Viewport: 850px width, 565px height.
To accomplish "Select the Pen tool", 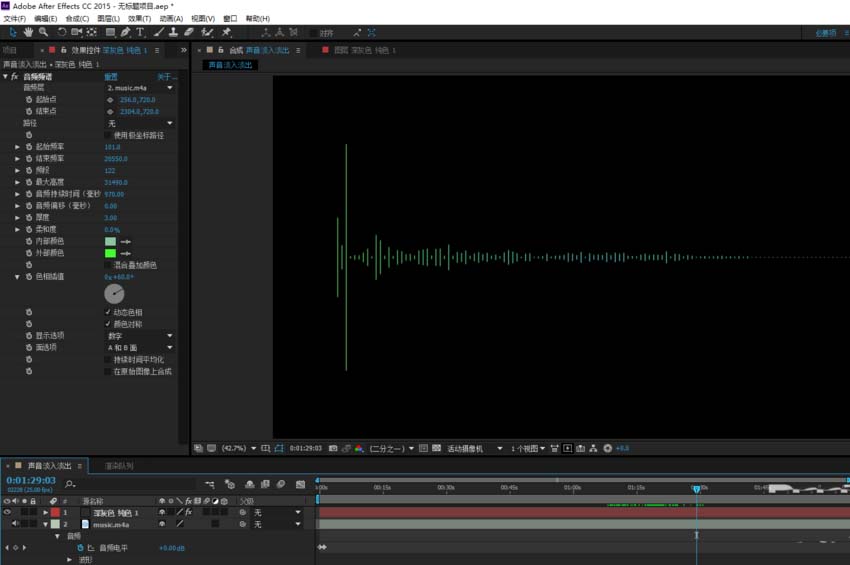I will pyautogui.click(x=125, y=33).
